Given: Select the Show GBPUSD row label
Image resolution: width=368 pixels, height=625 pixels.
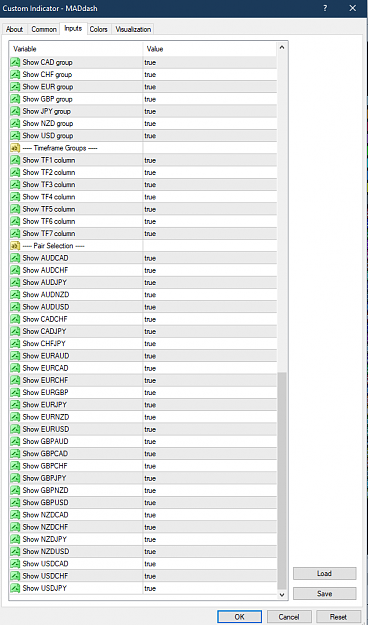Looking at the screenshot, I should (45, 502).
